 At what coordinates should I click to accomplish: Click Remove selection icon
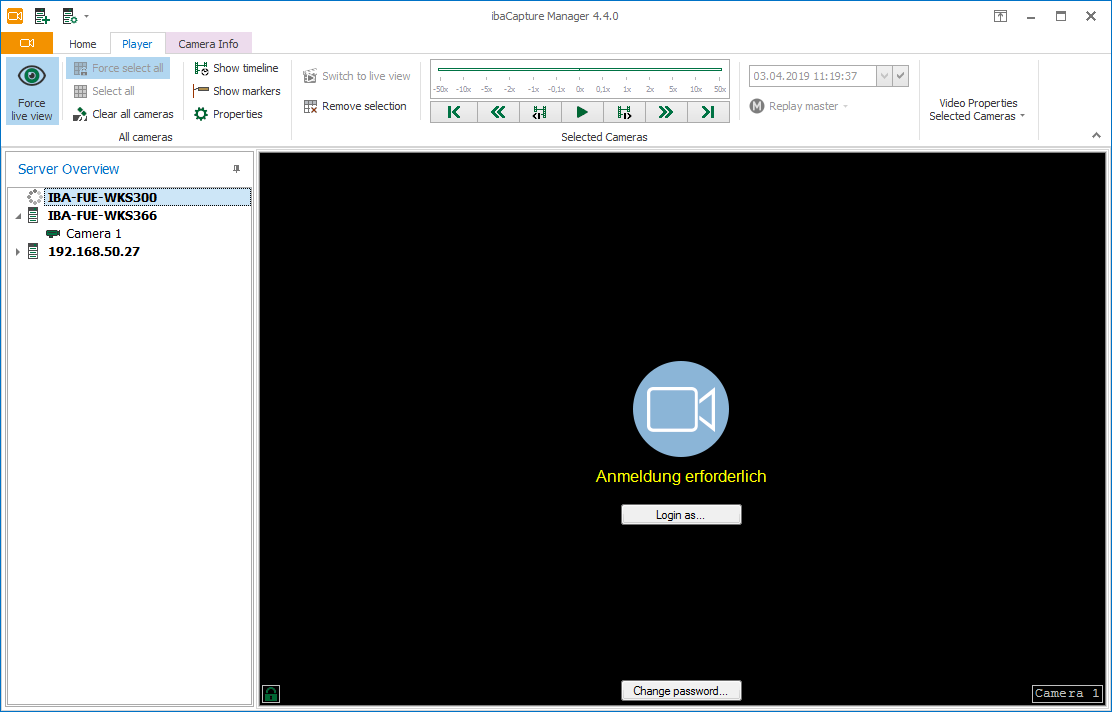[x=311, y=106]
